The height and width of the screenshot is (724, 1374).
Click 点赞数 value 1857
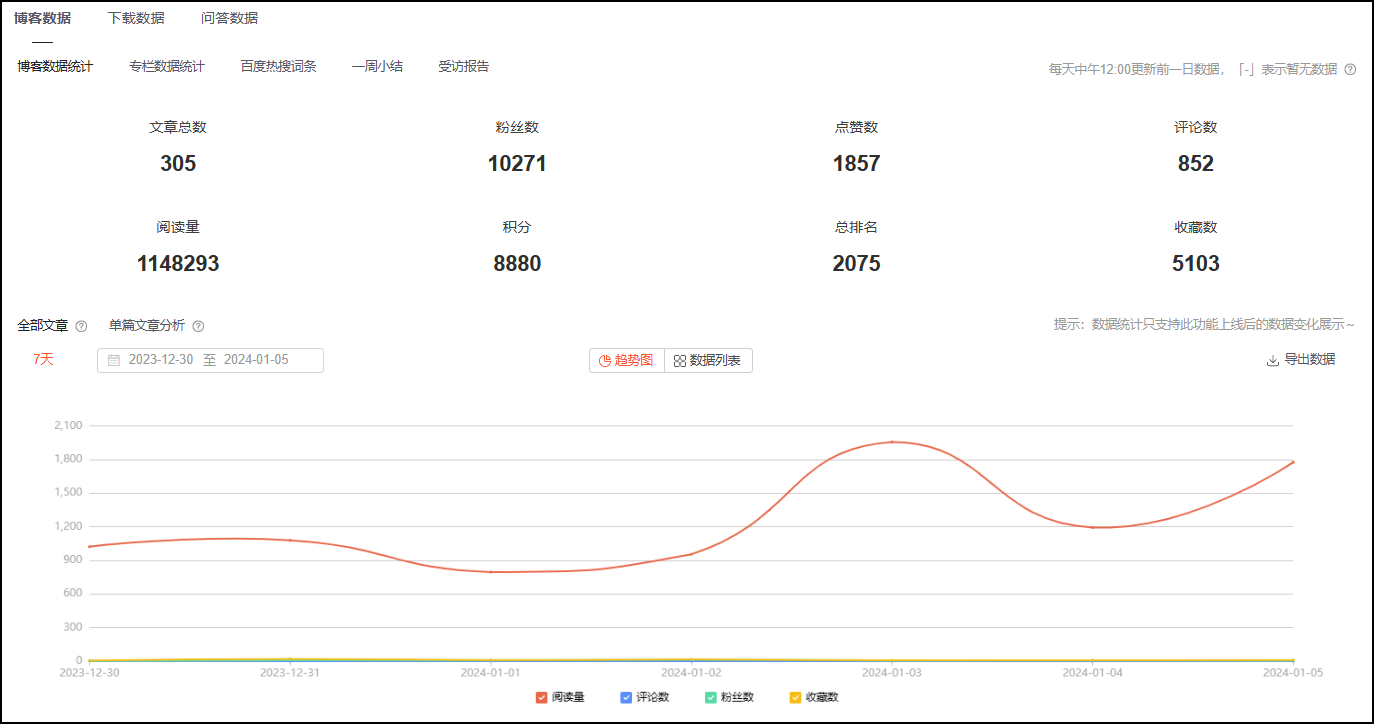(857, 164)
